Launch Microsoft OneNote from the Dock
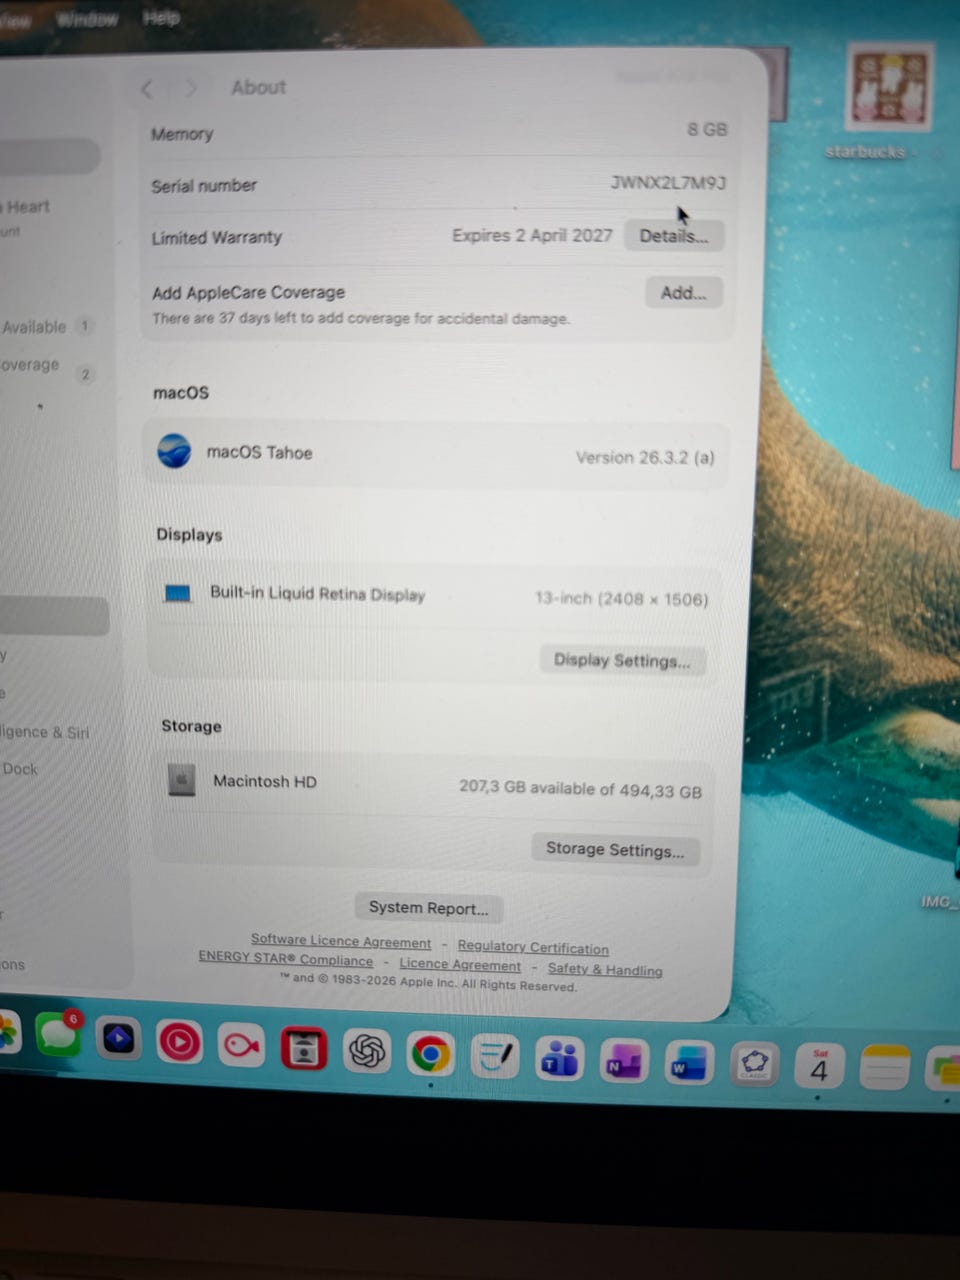The height and width of the screenshot is (1280, 960). coord(624,1062)
